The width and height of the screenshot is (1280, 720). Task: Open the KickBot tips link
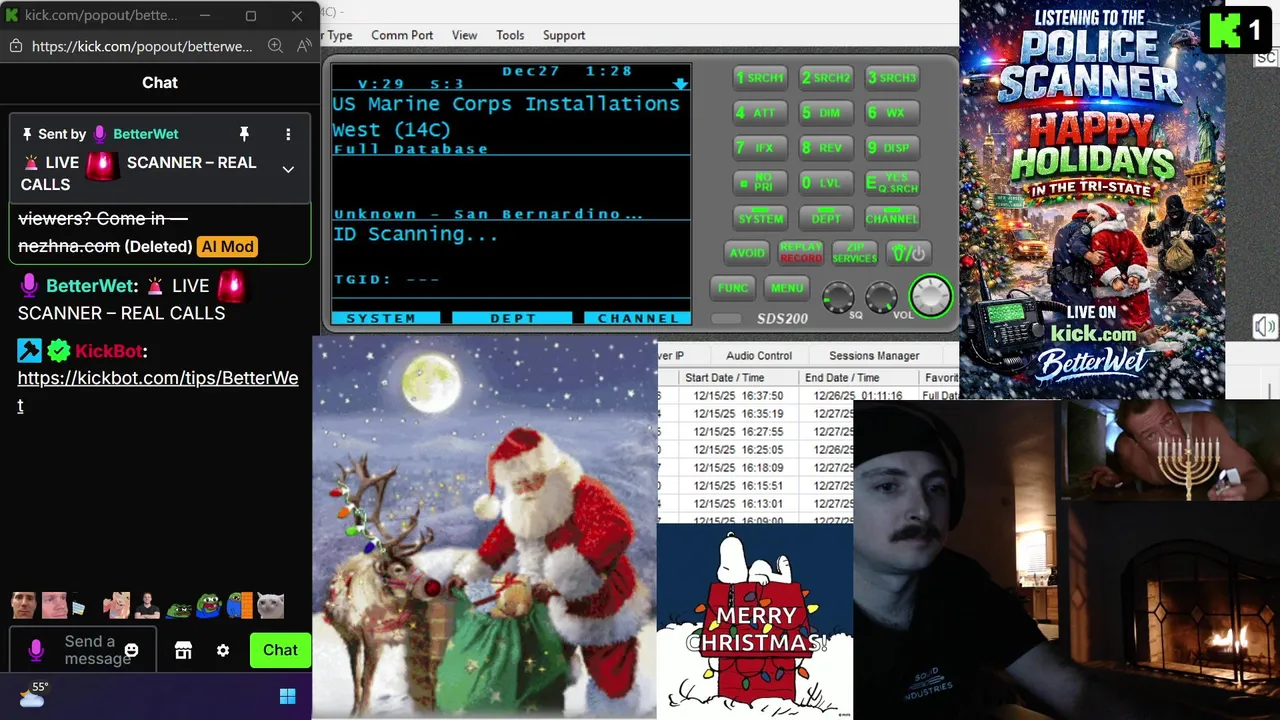click(158, 391)
